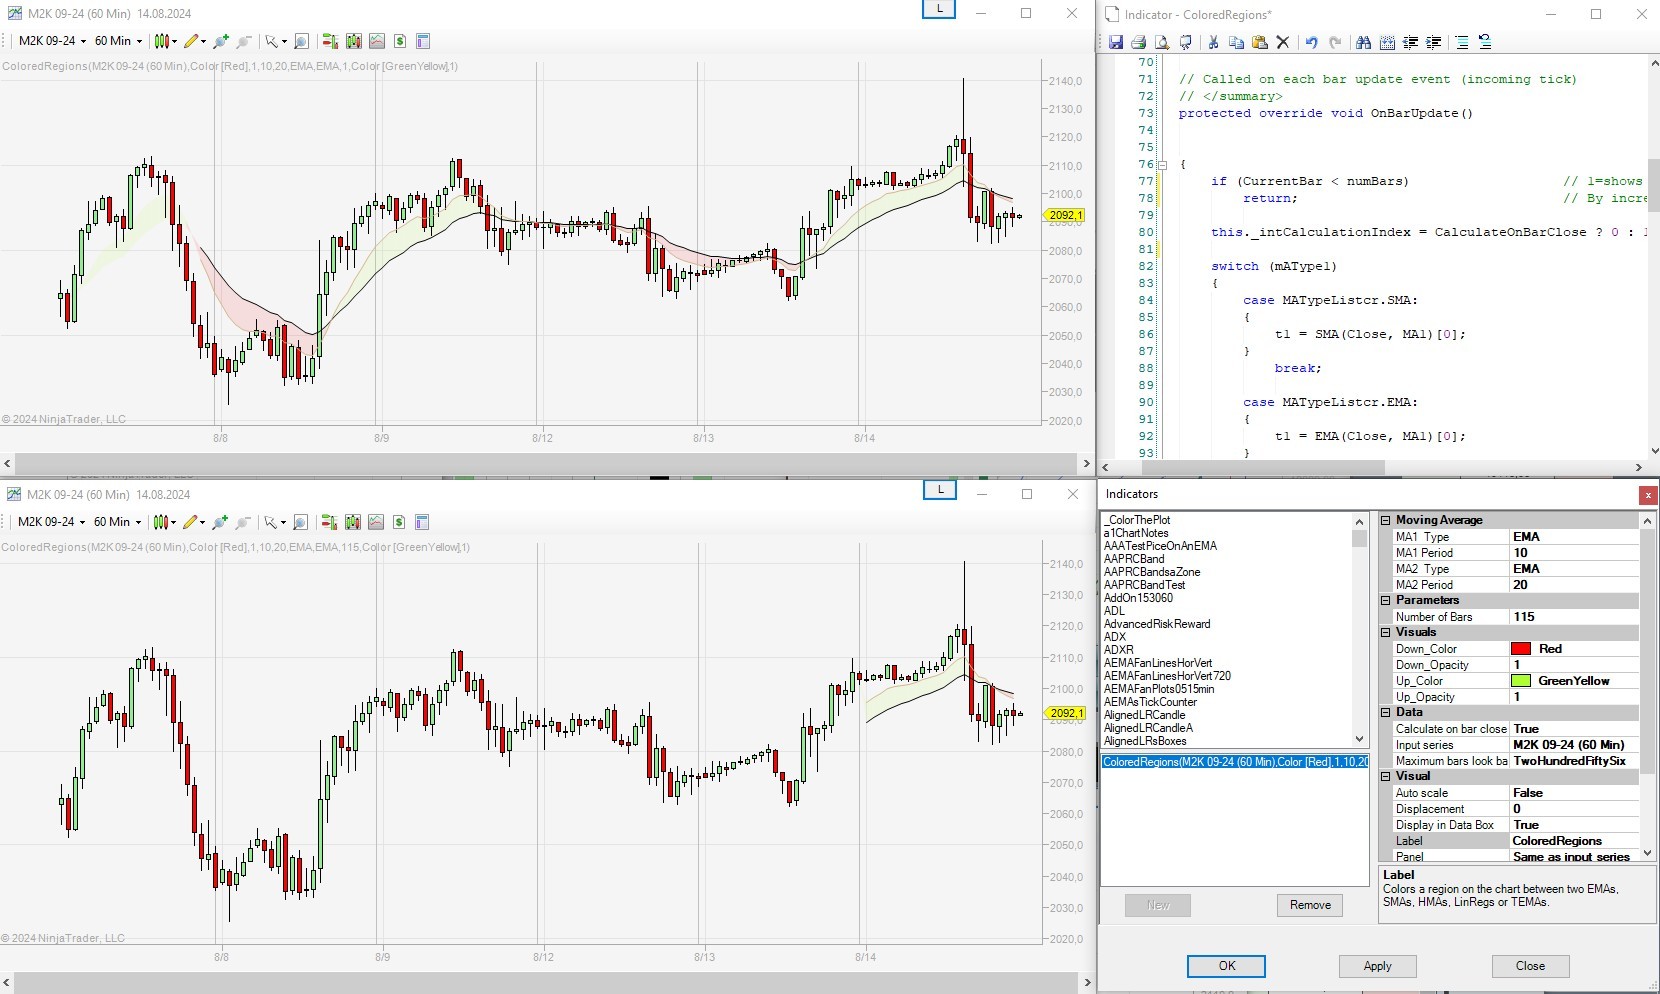Open zoom frame magnifier tool in top chart
1660x994 pixels.
point(301,41)
